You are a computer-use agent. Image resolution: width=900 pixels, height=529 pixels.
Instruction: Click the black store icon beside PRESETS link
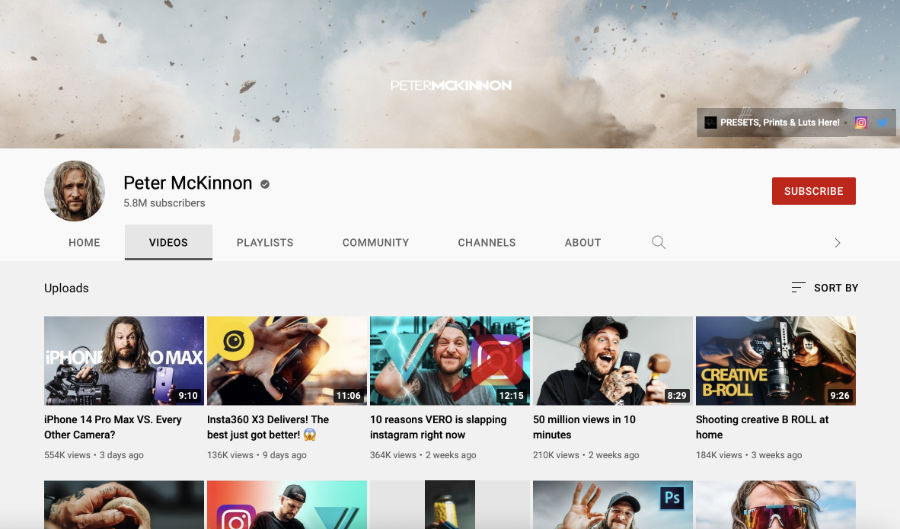710,123
